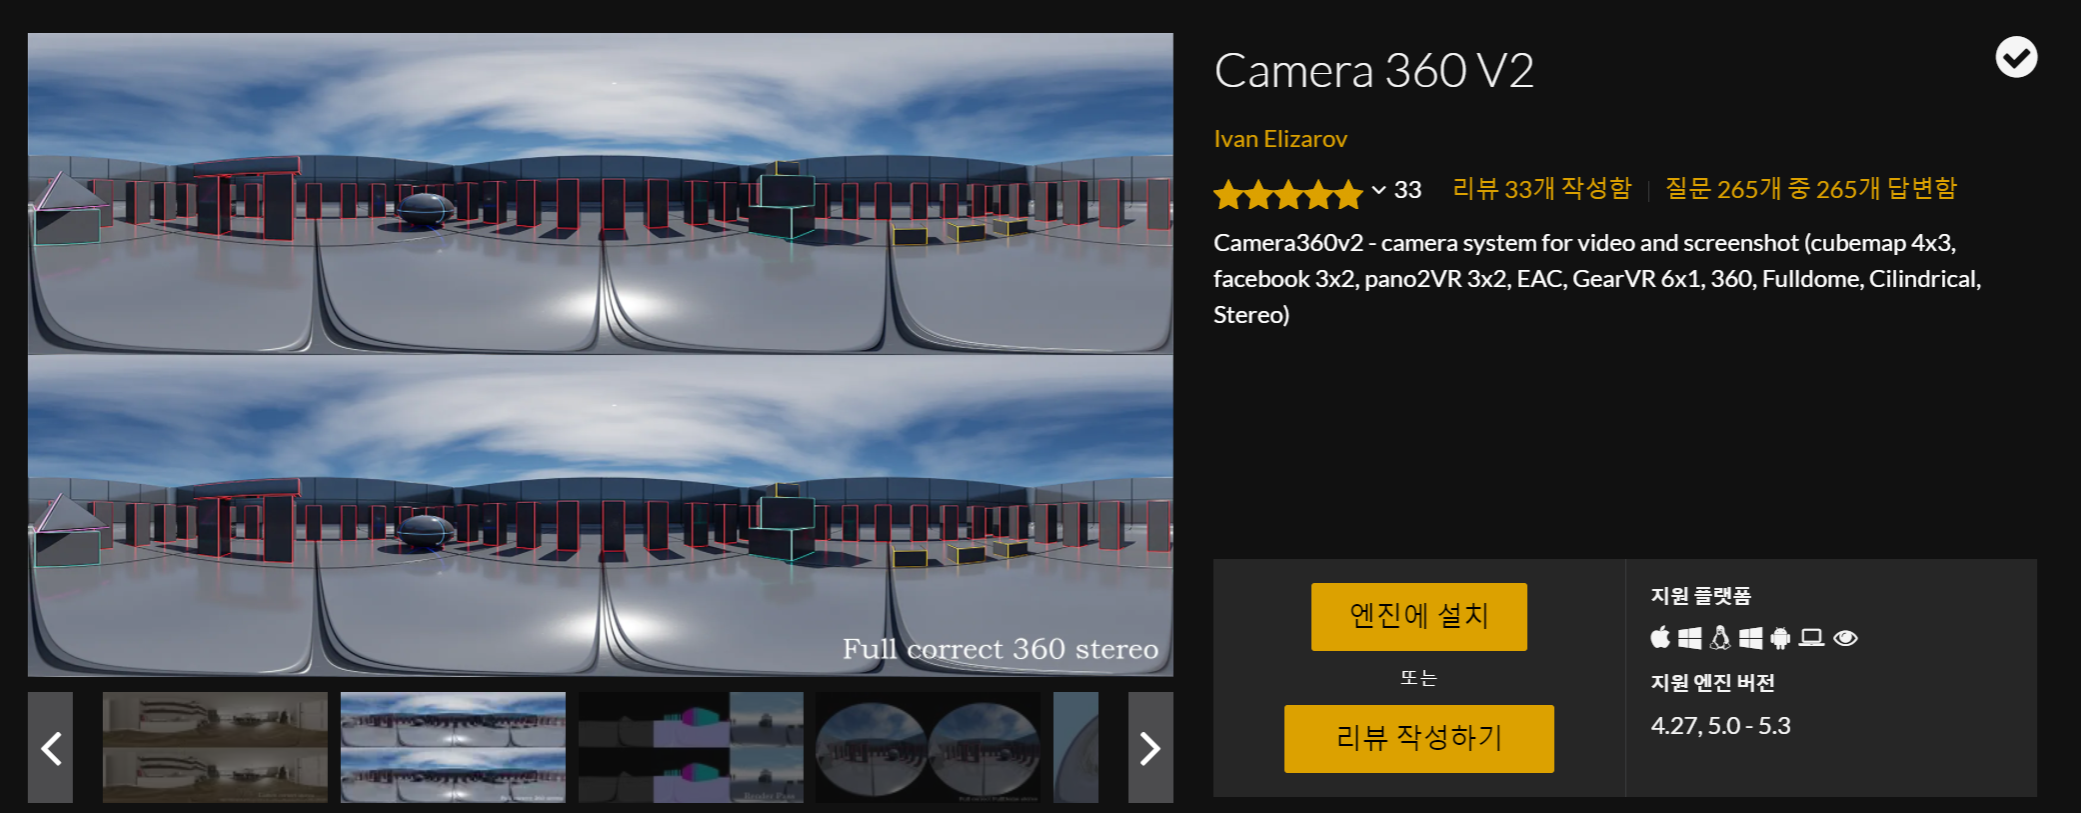Screen dimensions: 2081x813
Task: Click the owned checkmark badge icon
Action: 2016,57
